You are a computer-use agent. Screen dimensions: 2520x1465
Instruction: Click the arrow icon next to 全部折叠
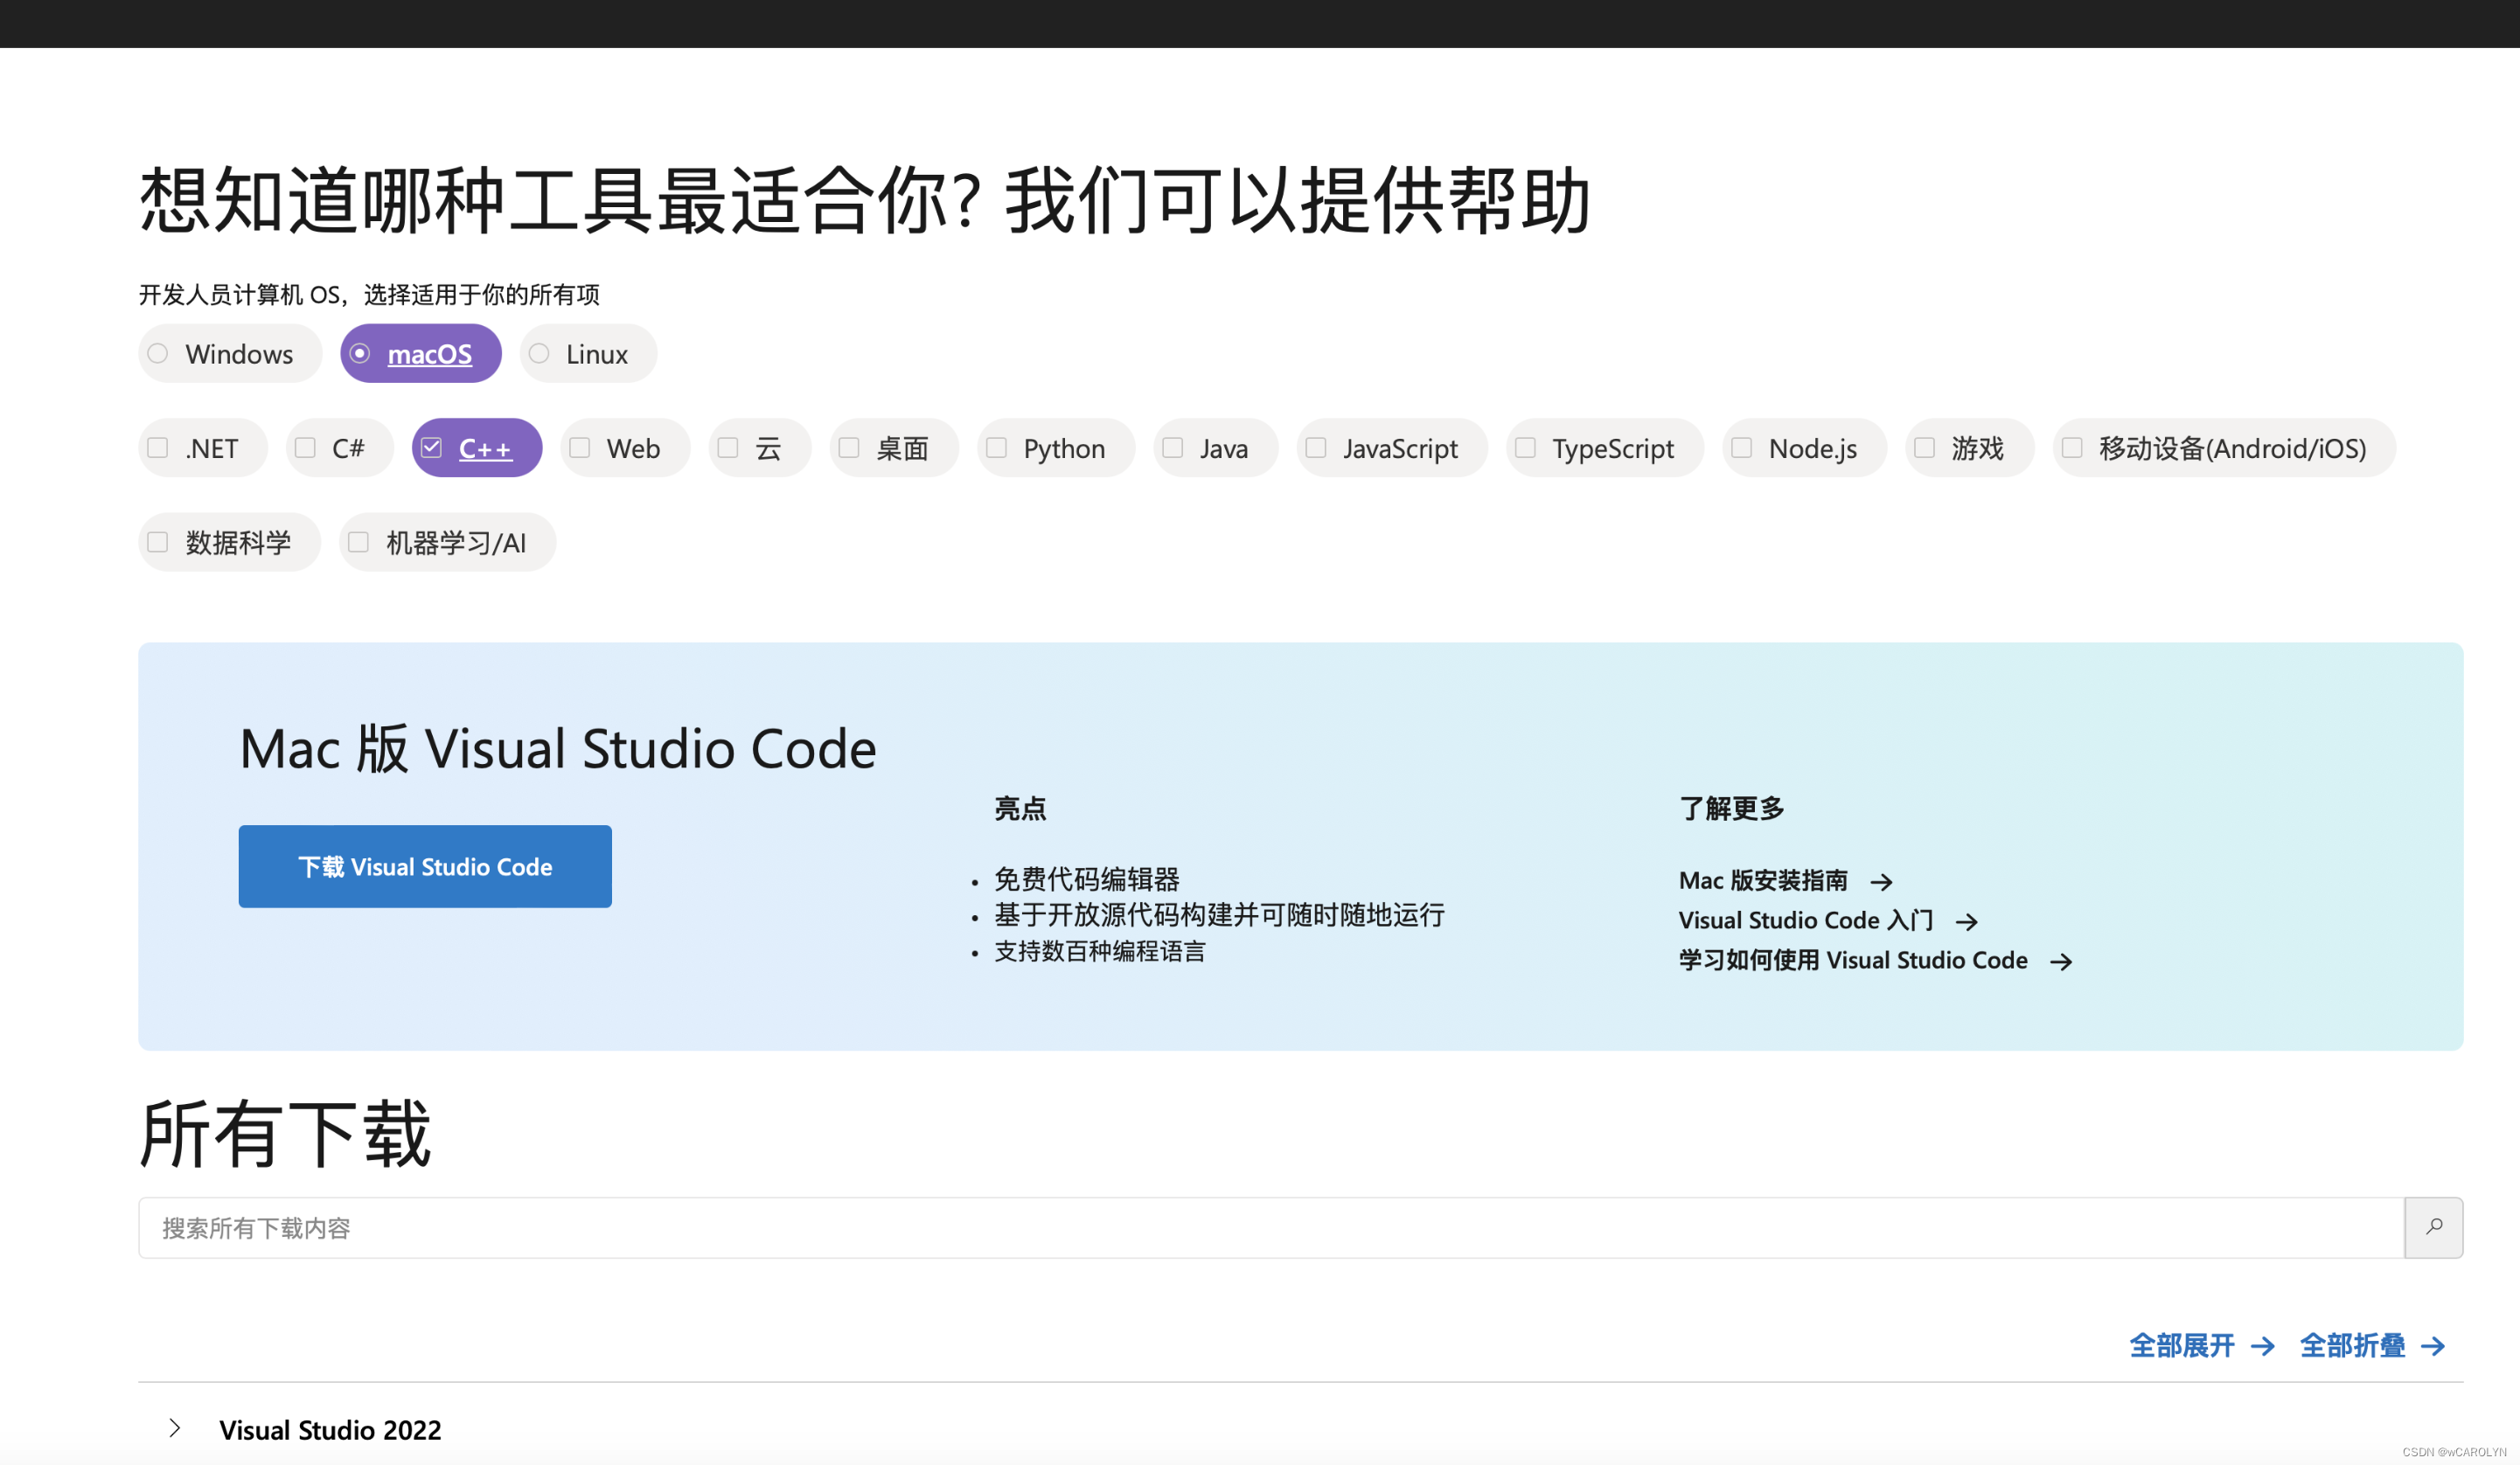[2433, 1347]
